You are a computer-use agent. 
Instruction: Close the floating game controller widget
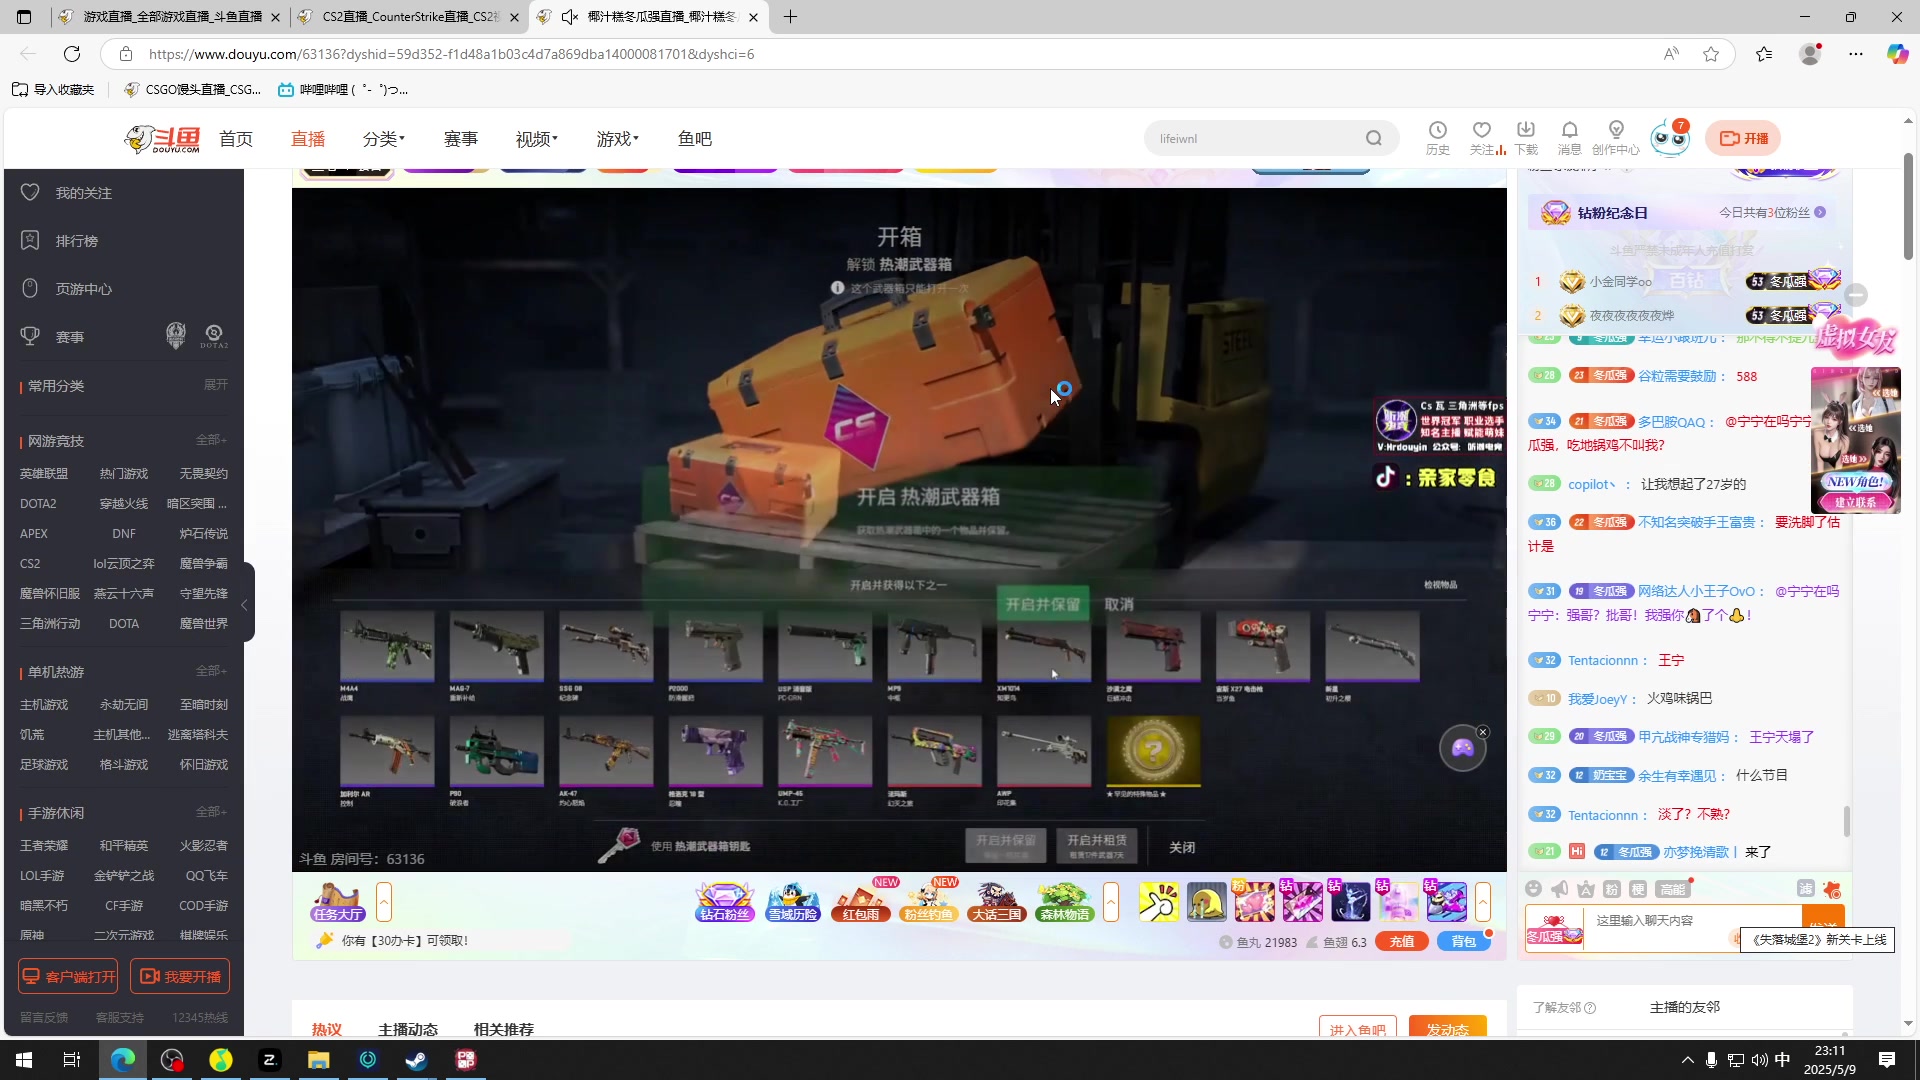point(1483,732)
